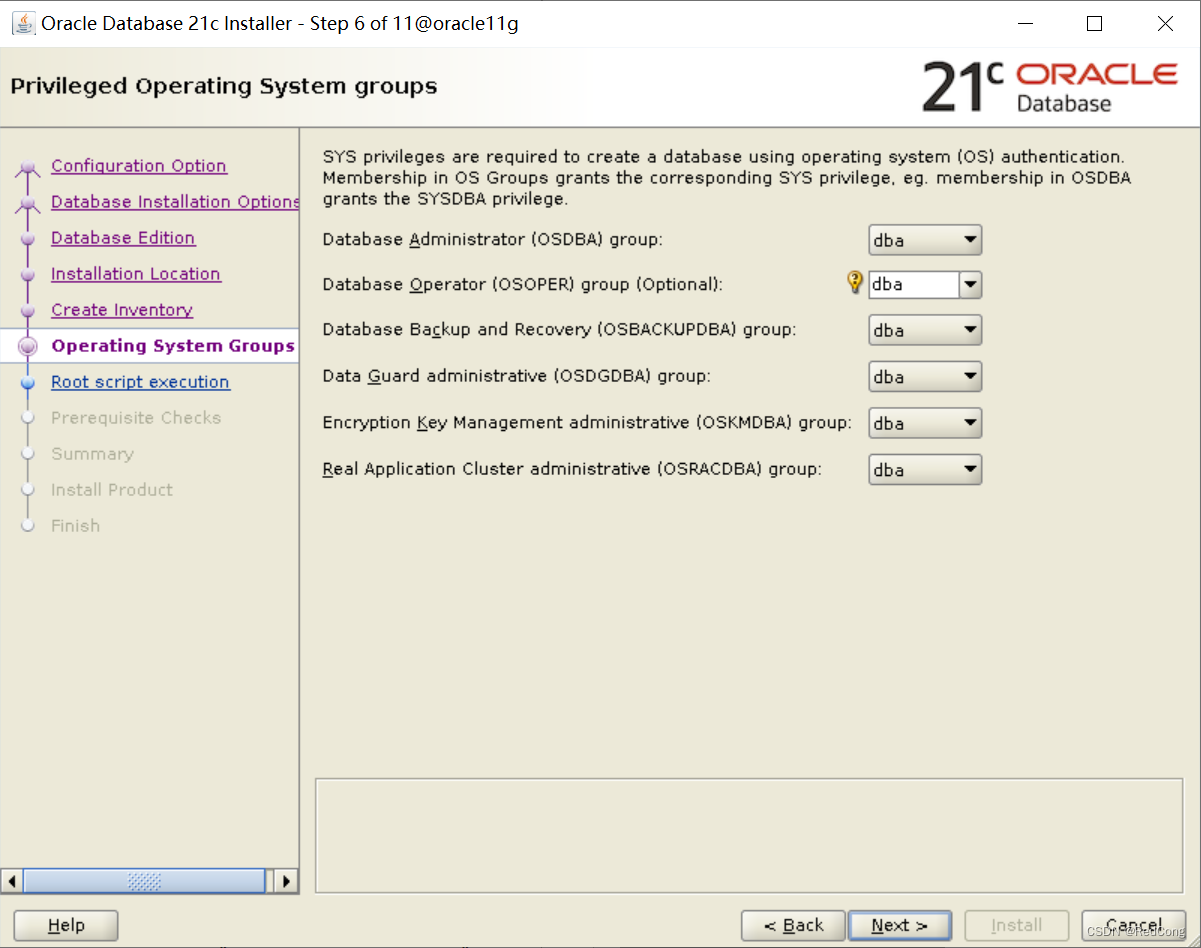
Task: Open the OSOPER group dropdown arrow
Action: click(970, 285)
